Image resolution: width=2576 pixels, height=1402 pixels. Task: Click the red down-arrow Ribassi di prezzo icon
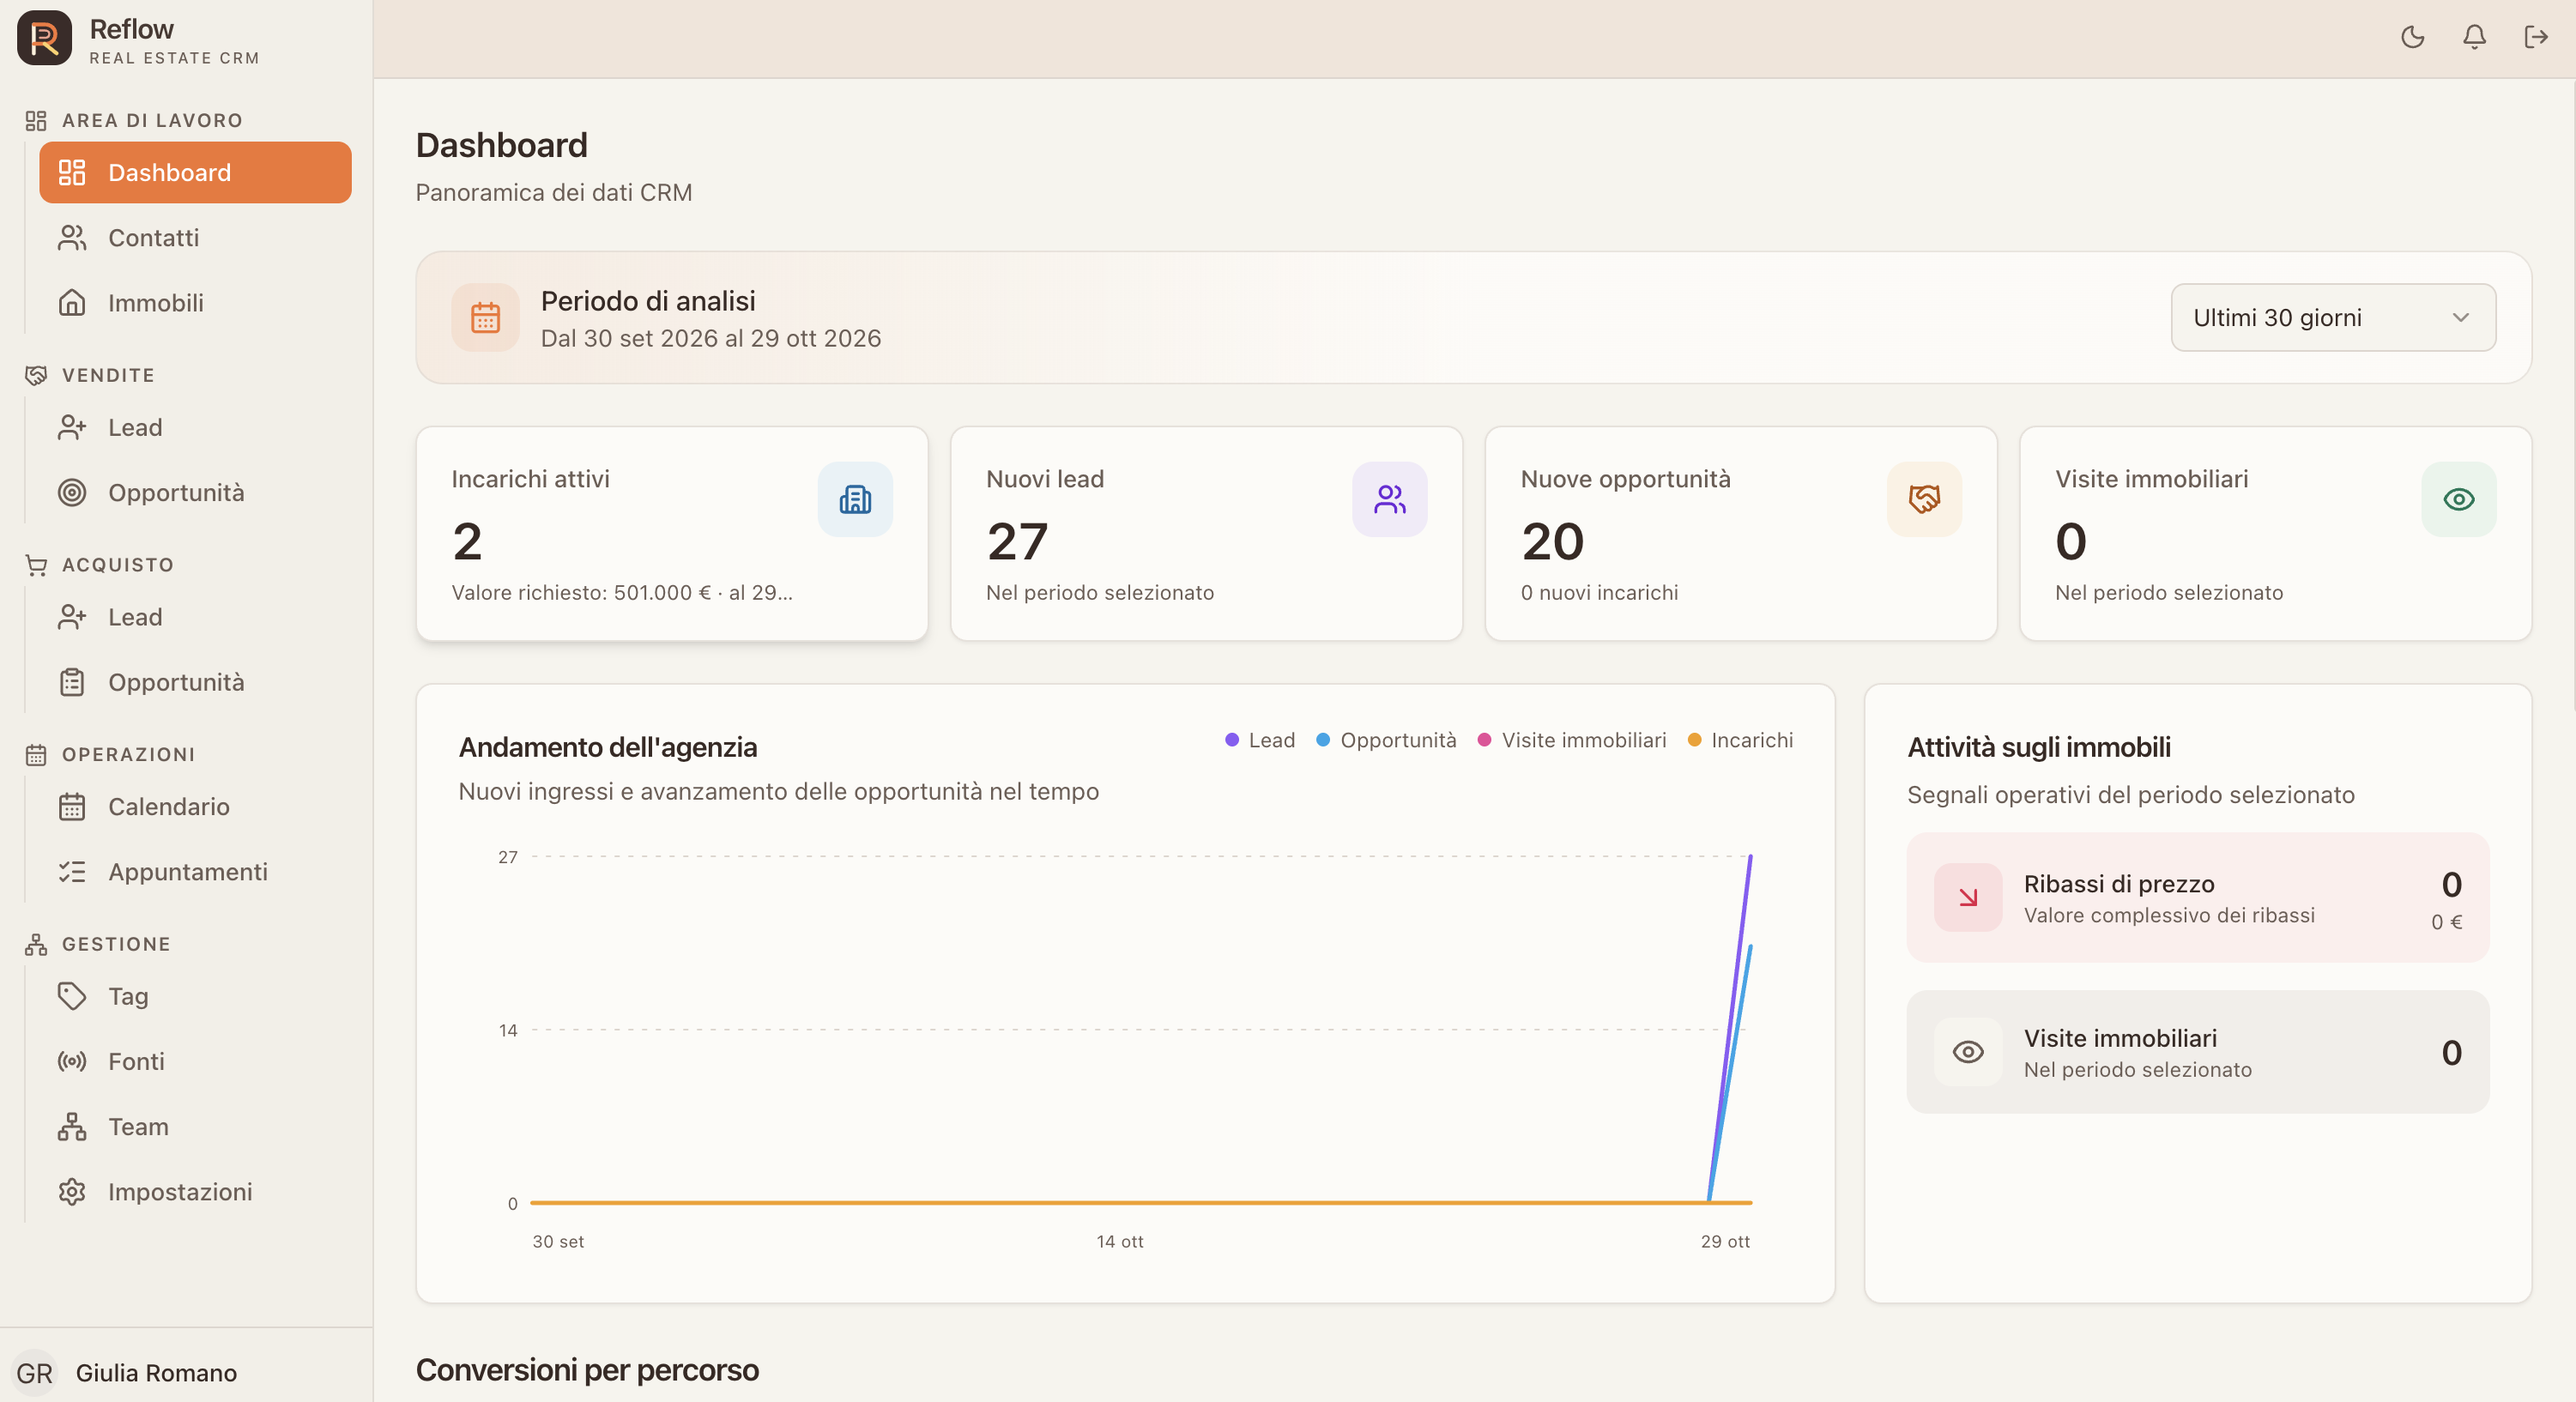click(x=1968, y=897)
